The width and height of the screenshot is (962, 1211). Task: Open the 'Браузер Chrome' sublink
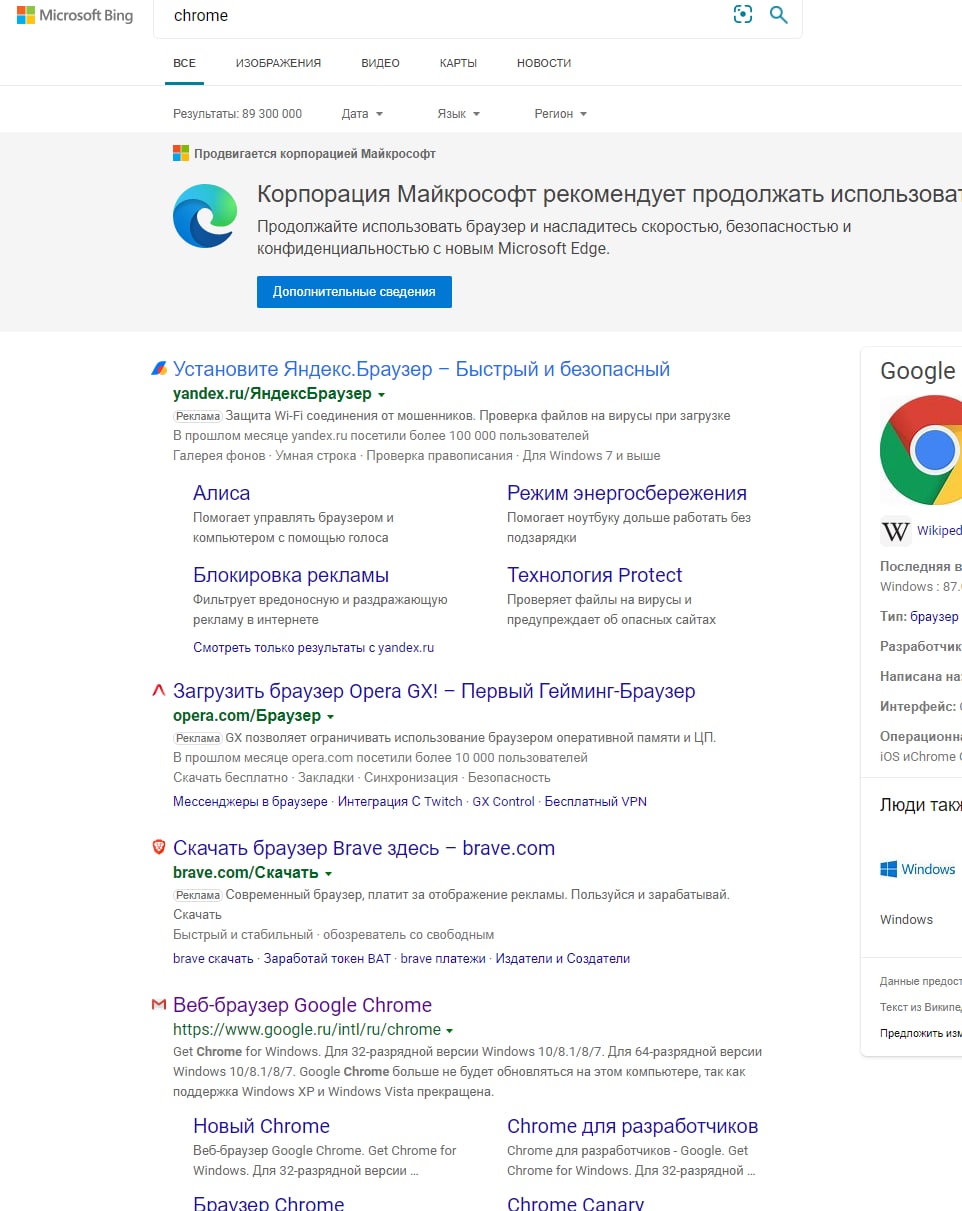click(x=268, y=1203)
